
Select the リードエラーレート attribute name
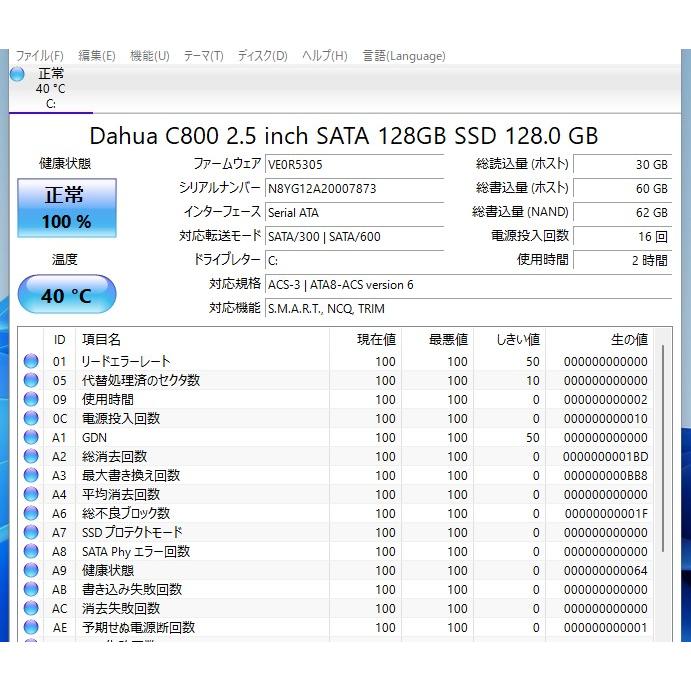126,361
